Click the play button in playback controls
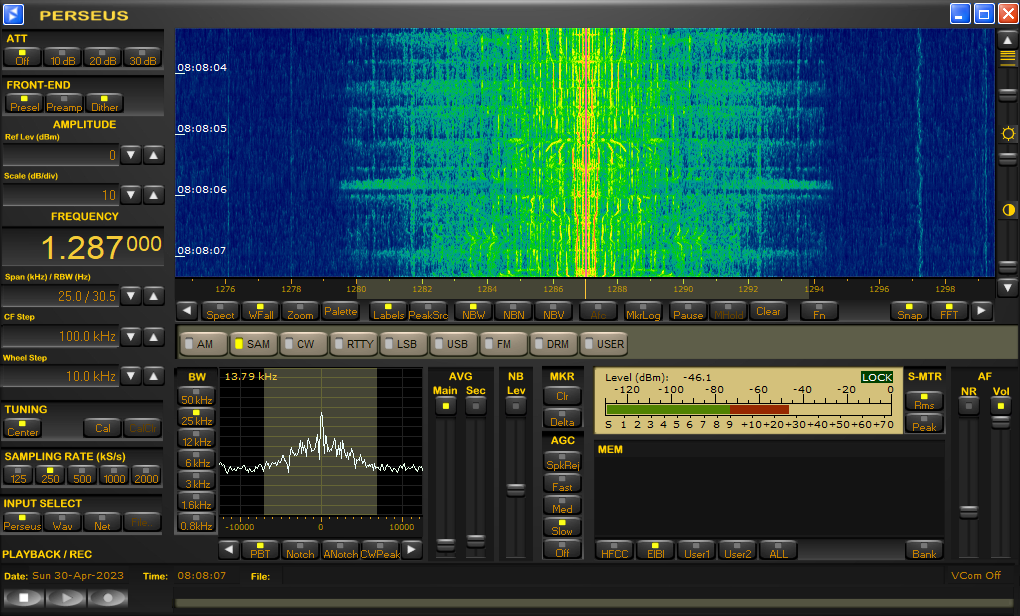 66,597
